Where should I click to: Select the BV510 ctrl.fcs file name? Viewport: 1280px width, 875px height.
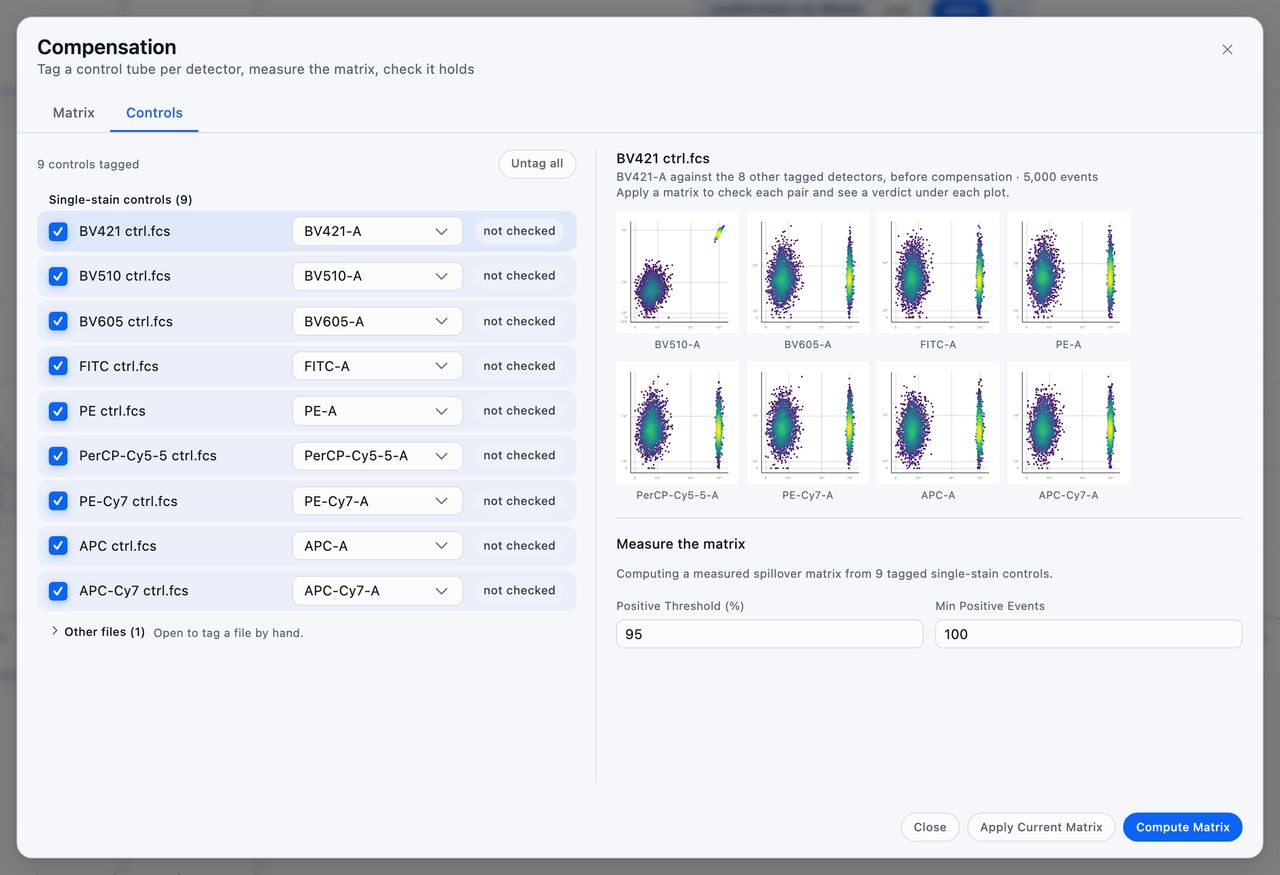(125, 276)
